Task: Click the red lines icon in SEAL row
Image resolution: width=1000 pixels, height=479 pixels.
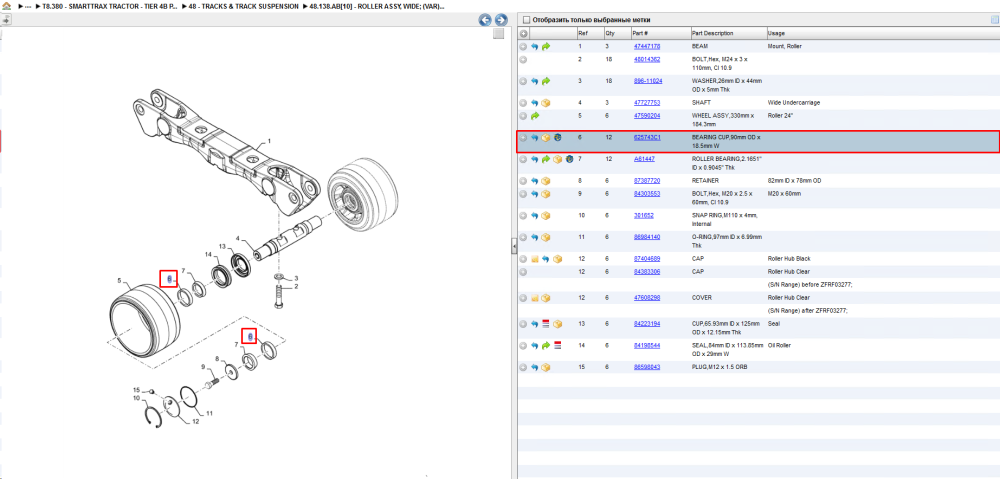Action: 557,346
